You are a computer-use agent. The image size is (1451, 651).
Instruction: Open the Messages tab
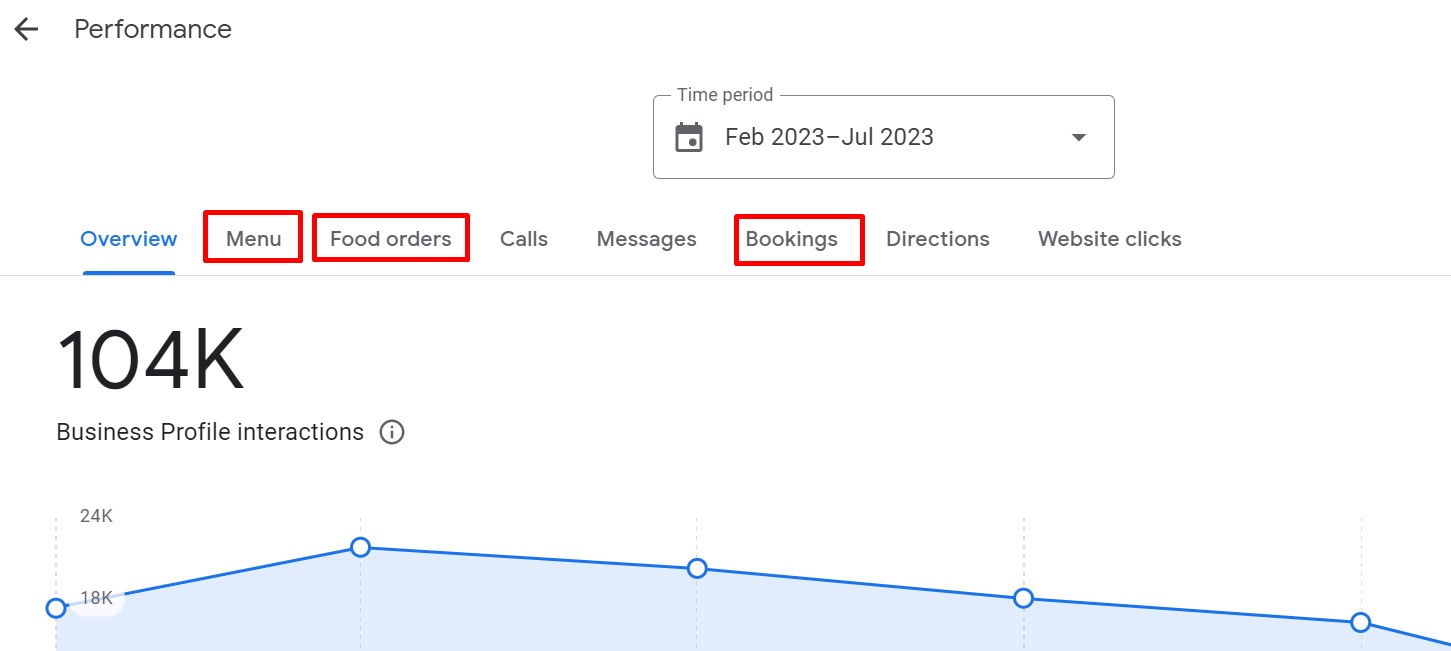click(x=646, y=239)
